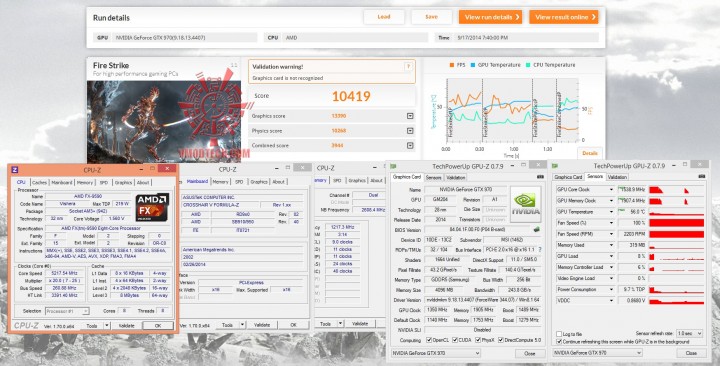The image size is (720, 366).
Task: Click the screenshot camera icon in GPU-Z Sensors window
Action: point(701,177)
